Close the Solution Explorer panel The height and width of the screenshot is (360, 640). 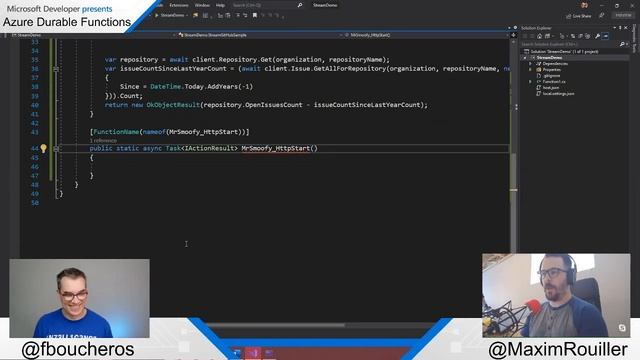(626, 28)
